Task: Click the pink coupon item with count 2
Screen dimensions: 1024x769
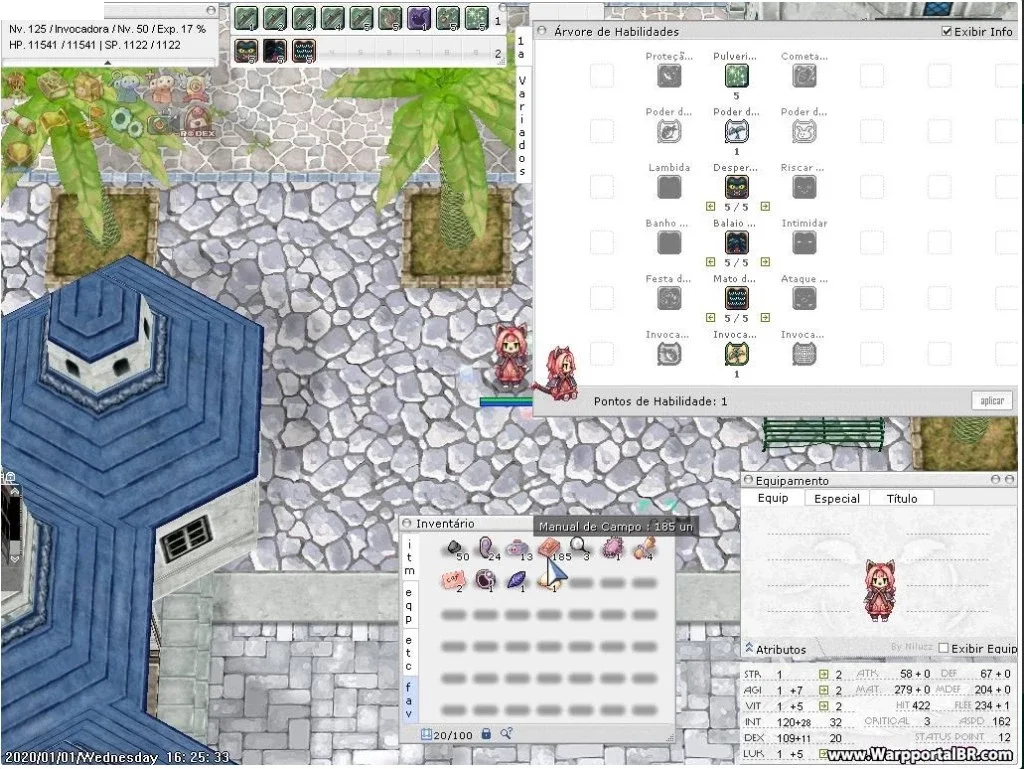Action: click(x=453, y=579)
